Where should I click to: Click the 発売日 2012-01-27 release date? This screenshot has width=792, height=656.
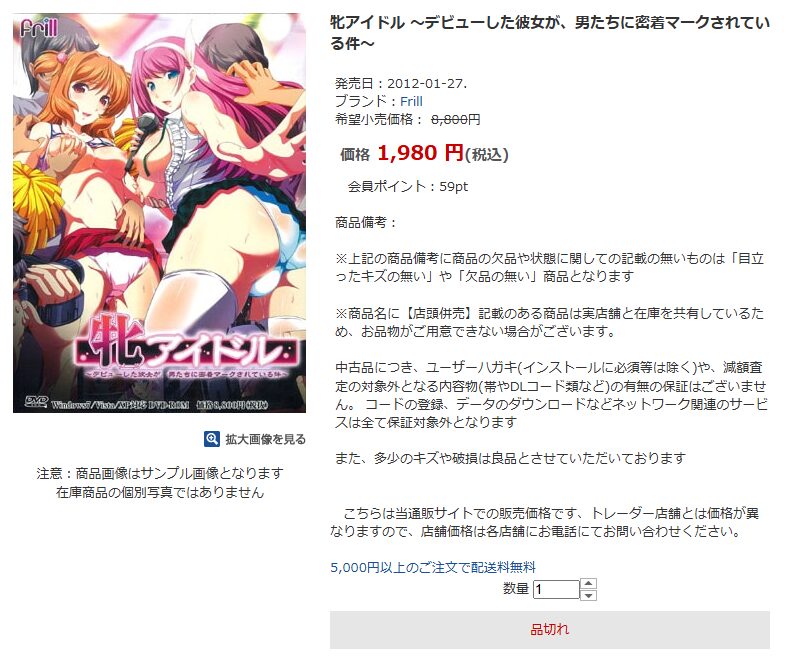coord(401,83)
